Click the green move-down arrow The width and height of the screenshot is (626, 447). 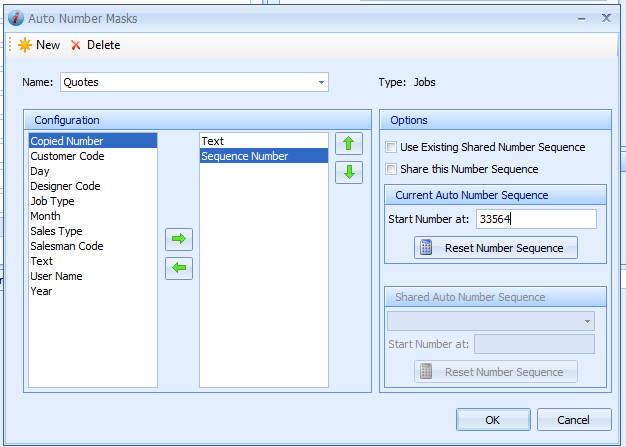[348, 172]
